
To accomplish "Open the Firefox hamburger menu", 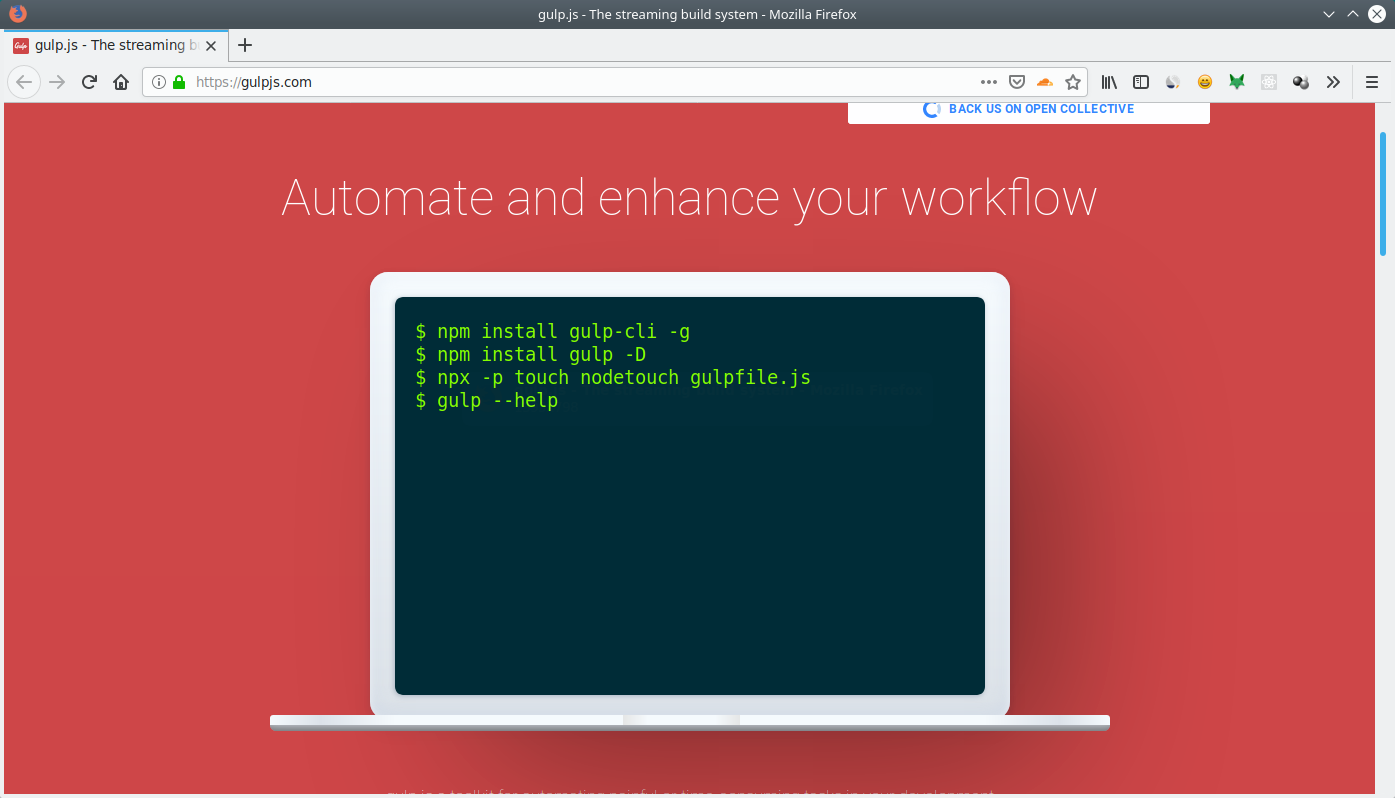I will 1372,82.
